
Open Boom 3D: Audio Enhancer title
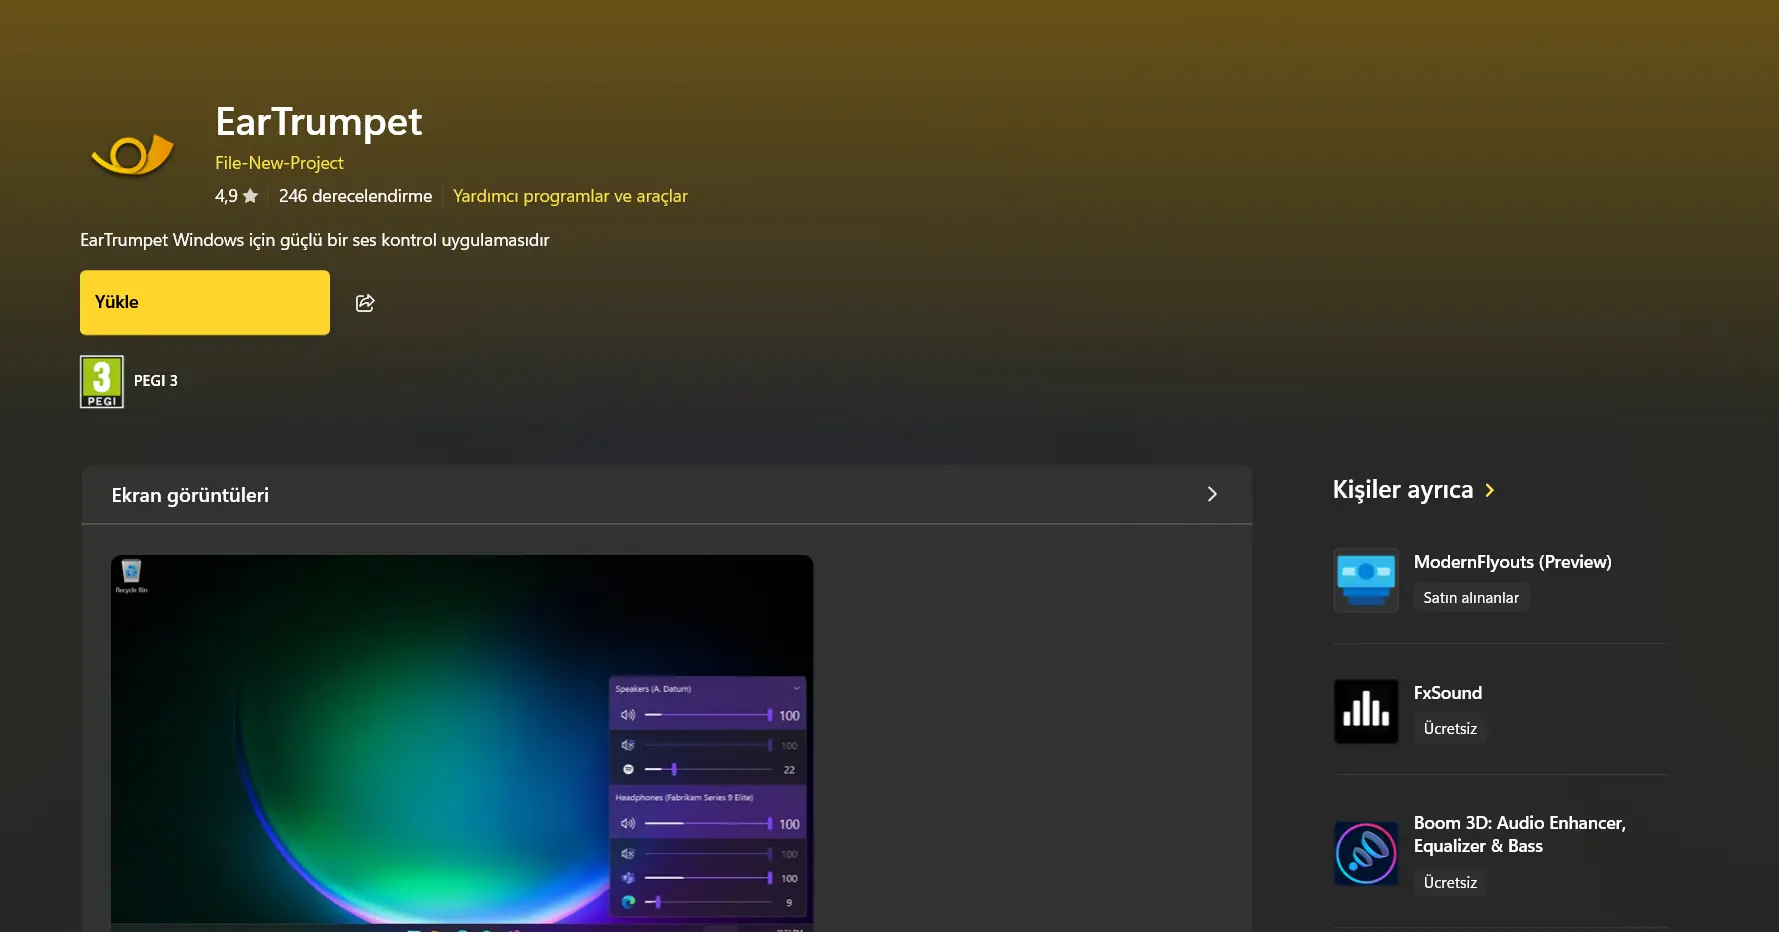pyautogui.click(x=1520, y=834)
